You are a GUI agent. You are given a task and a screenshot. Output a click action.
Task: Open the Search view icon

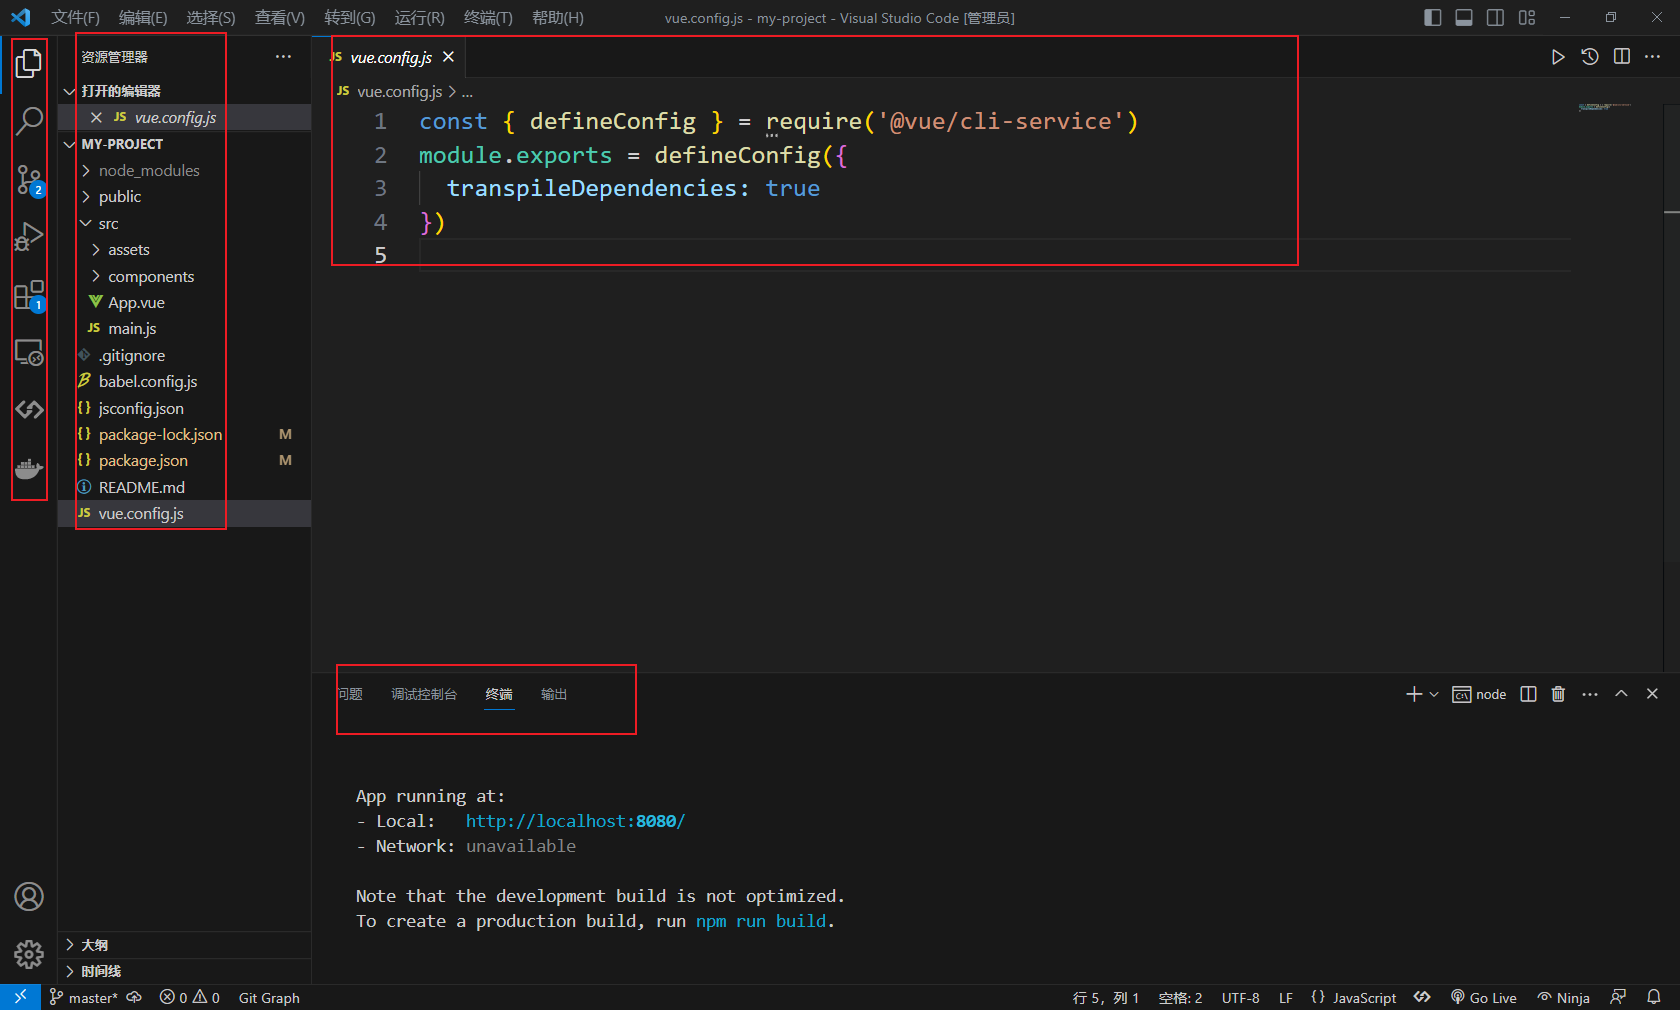29,121
